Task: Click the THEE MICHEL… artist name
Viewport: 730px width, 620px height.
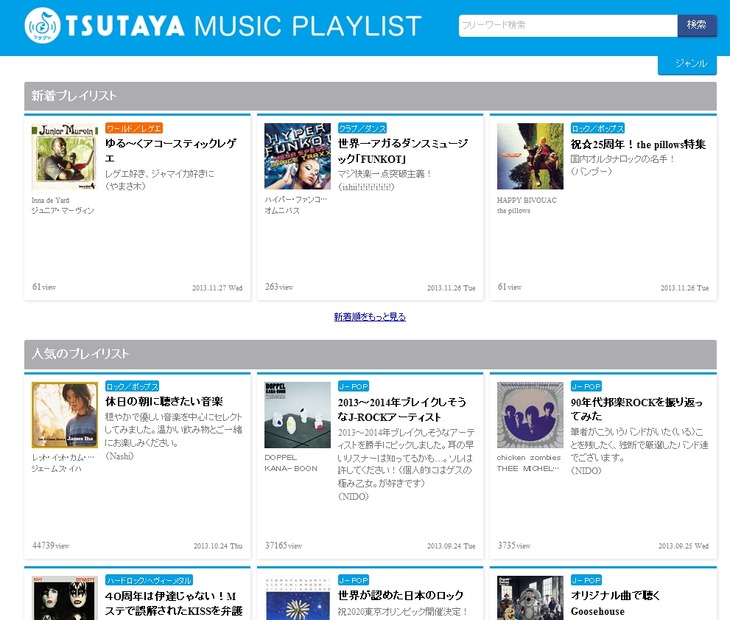Action: pos(528,469)
